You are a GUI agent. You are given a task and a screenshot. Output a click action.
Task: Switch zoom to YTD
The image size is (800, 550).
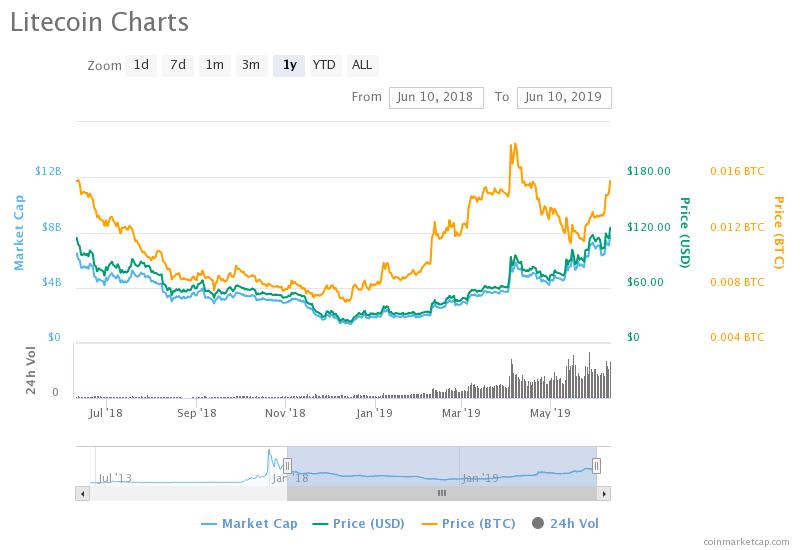(324, 65)
